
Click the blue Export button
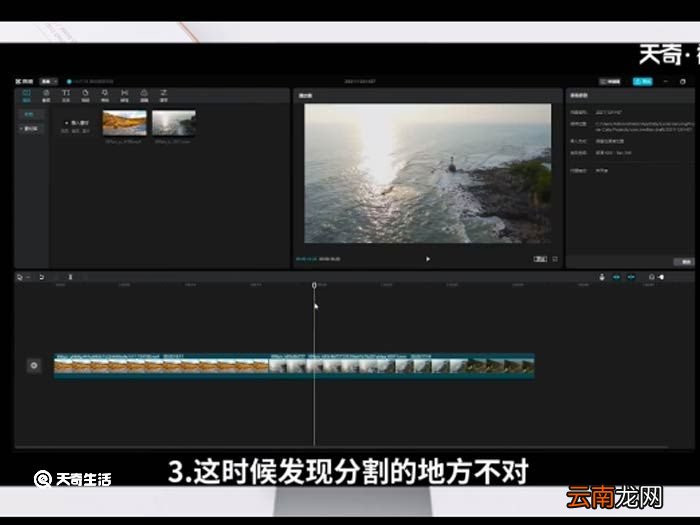(x=642, y=81)
